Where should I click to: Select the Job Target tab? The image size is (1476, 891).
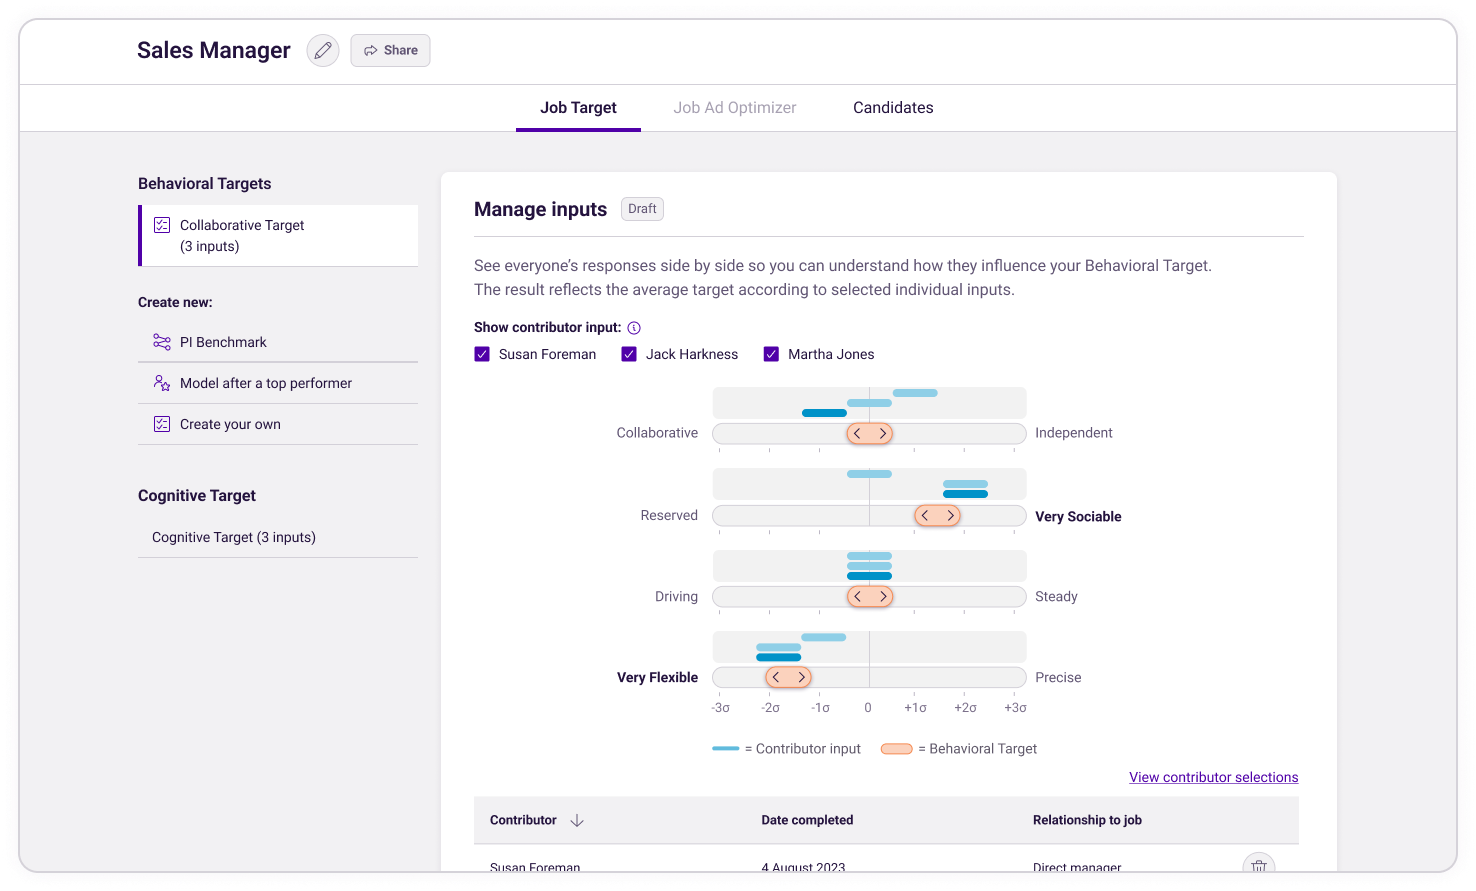pos(578,107)
